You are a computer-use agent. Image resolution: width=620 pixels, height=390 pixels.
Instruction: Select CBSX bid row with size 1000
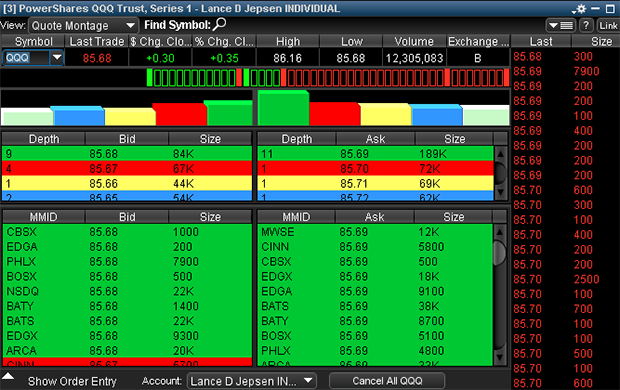tap(127, 232)
